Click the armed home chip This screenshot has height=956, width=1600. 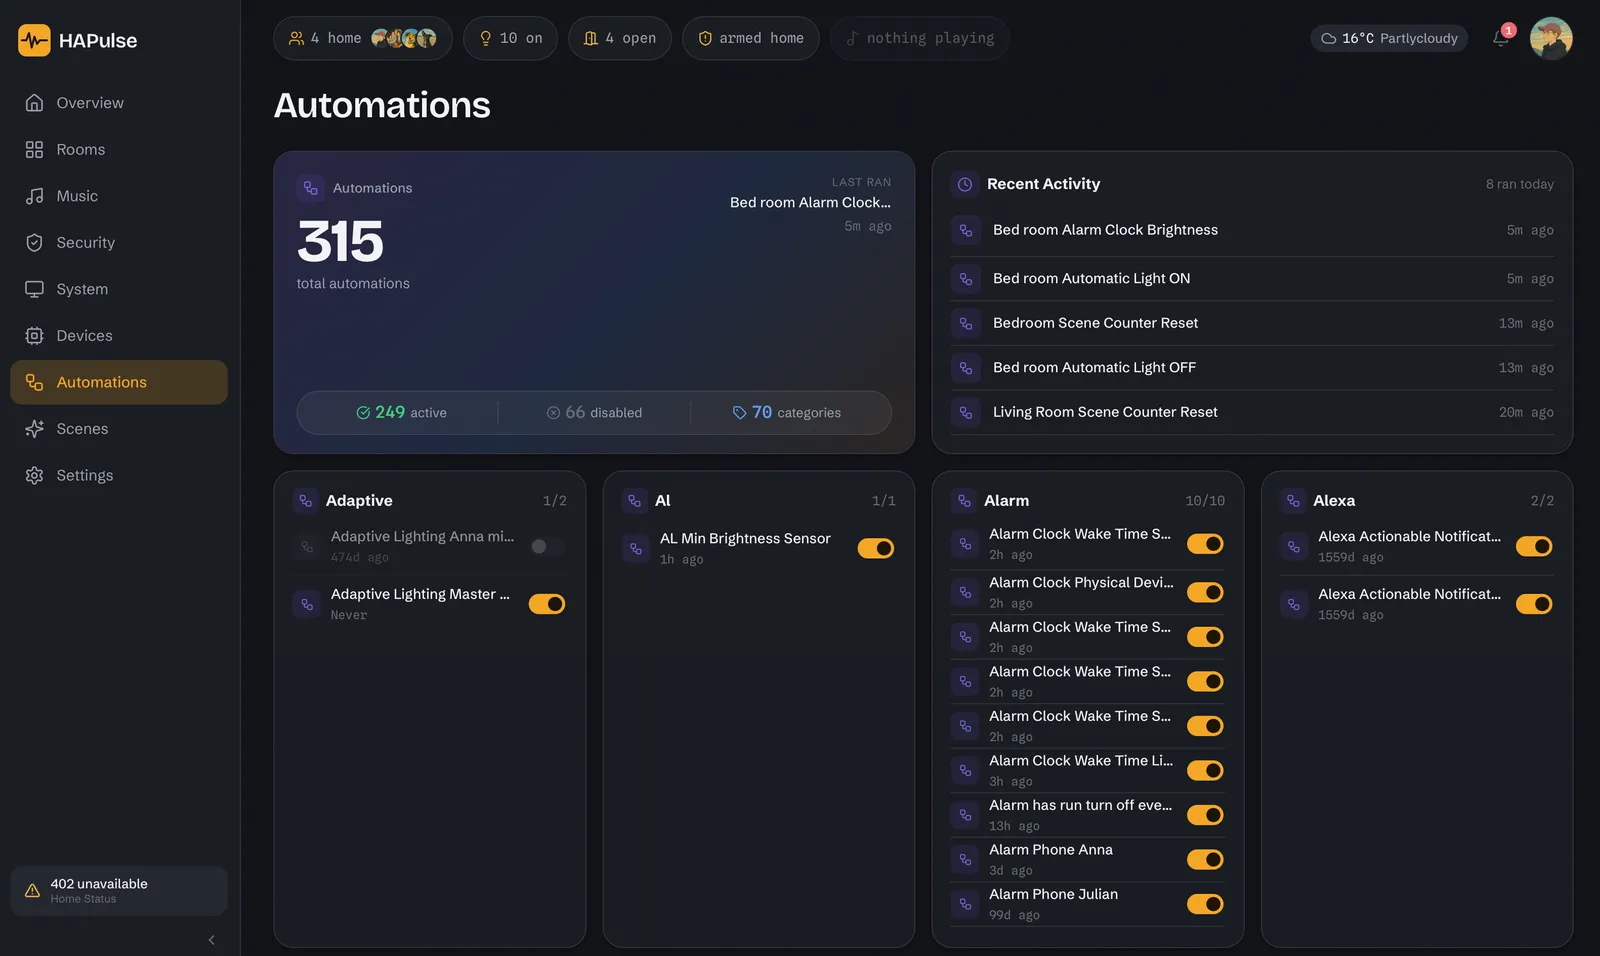click(x=750, y=38)
